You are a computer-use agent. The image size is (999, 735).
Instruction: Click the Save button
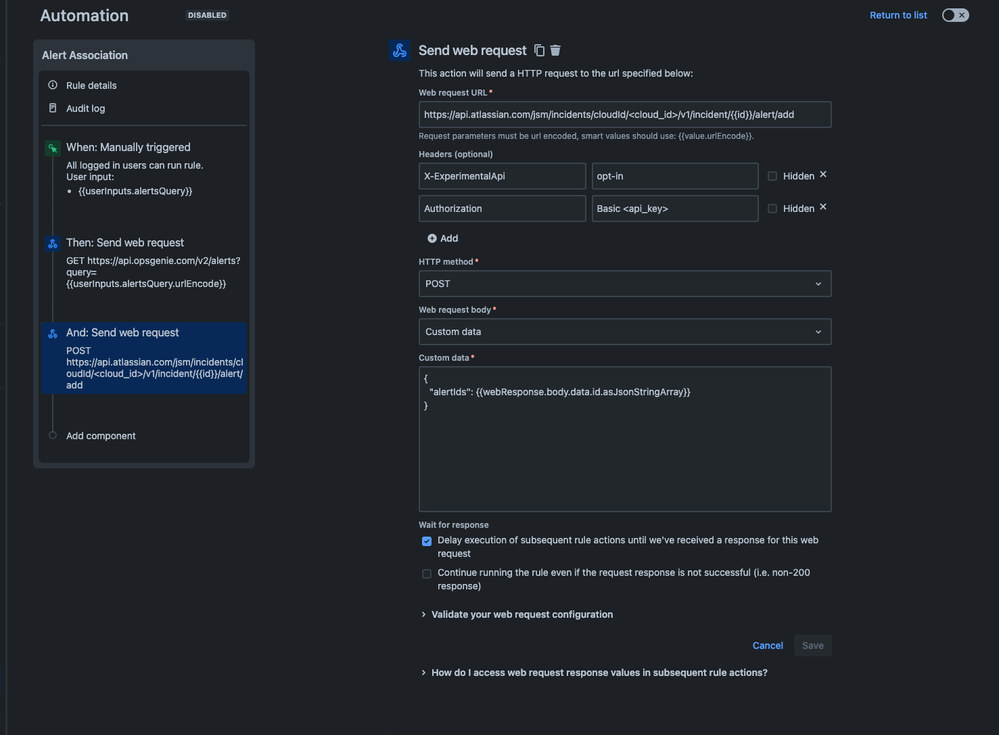coord(812,645)
